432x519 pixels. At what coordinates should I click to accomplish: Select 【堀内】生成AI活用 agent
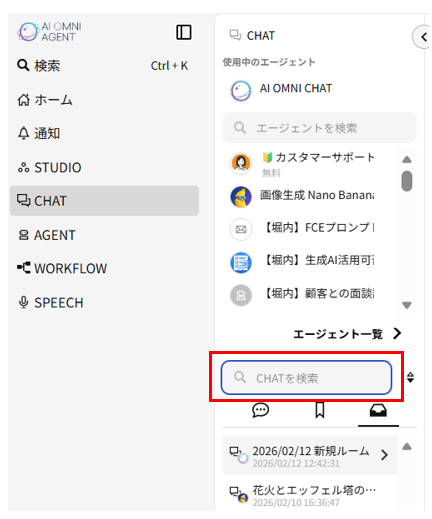pos(319,260)
